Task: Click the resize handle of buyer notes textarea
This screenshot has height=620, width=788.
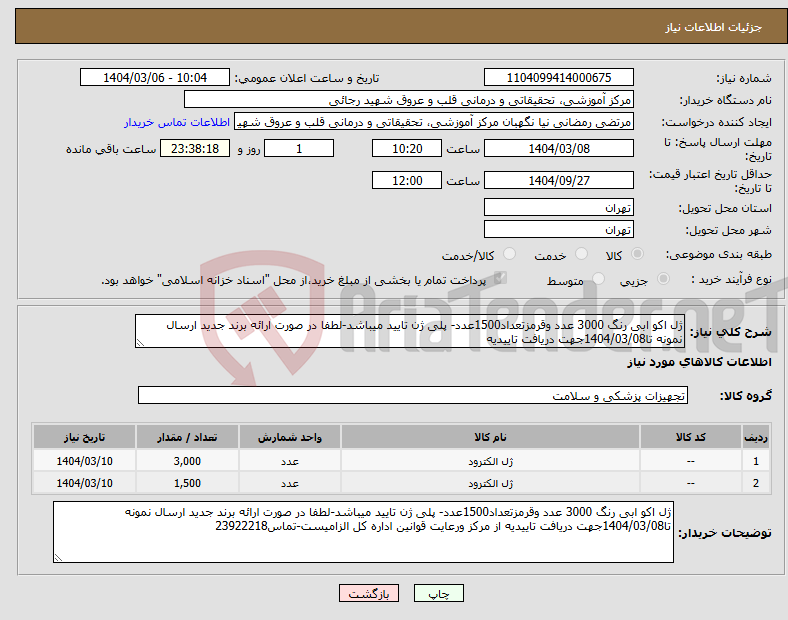Action: coord(58,557)
